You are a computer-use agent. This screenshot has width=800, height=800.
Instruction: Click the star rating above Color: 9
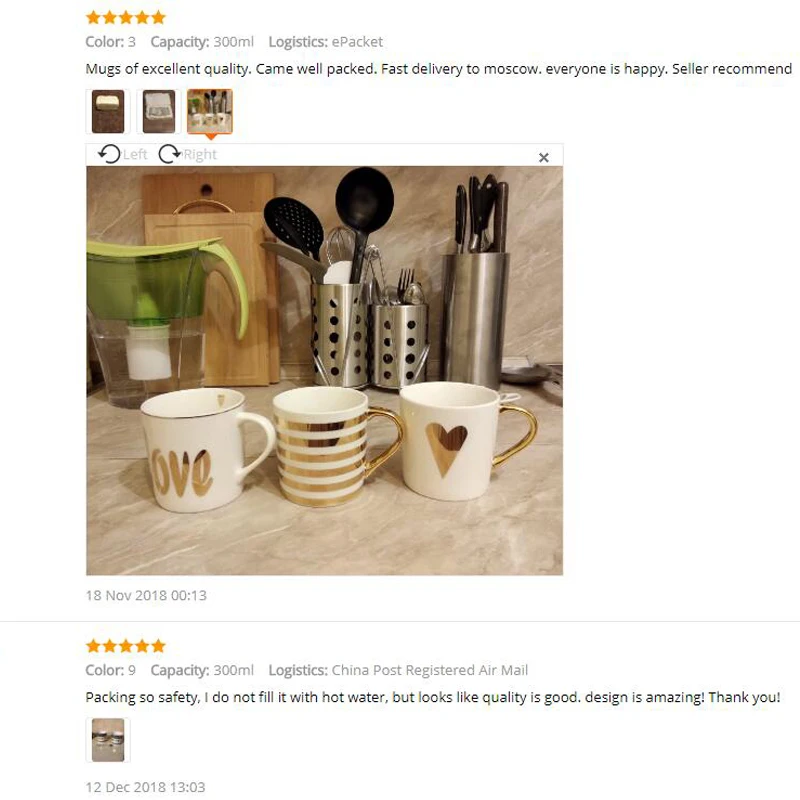coord(126,646)
